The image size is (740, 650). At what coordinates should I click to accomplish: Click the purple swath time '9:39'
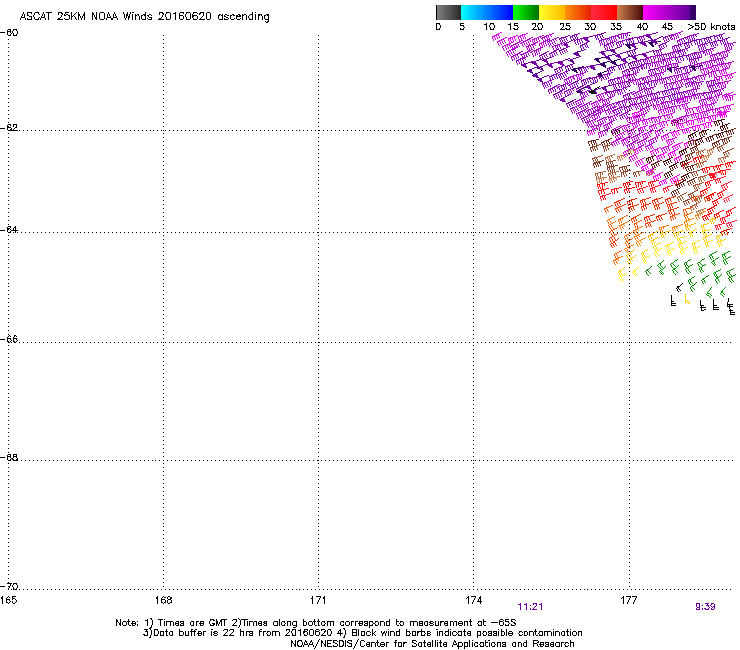705,607
